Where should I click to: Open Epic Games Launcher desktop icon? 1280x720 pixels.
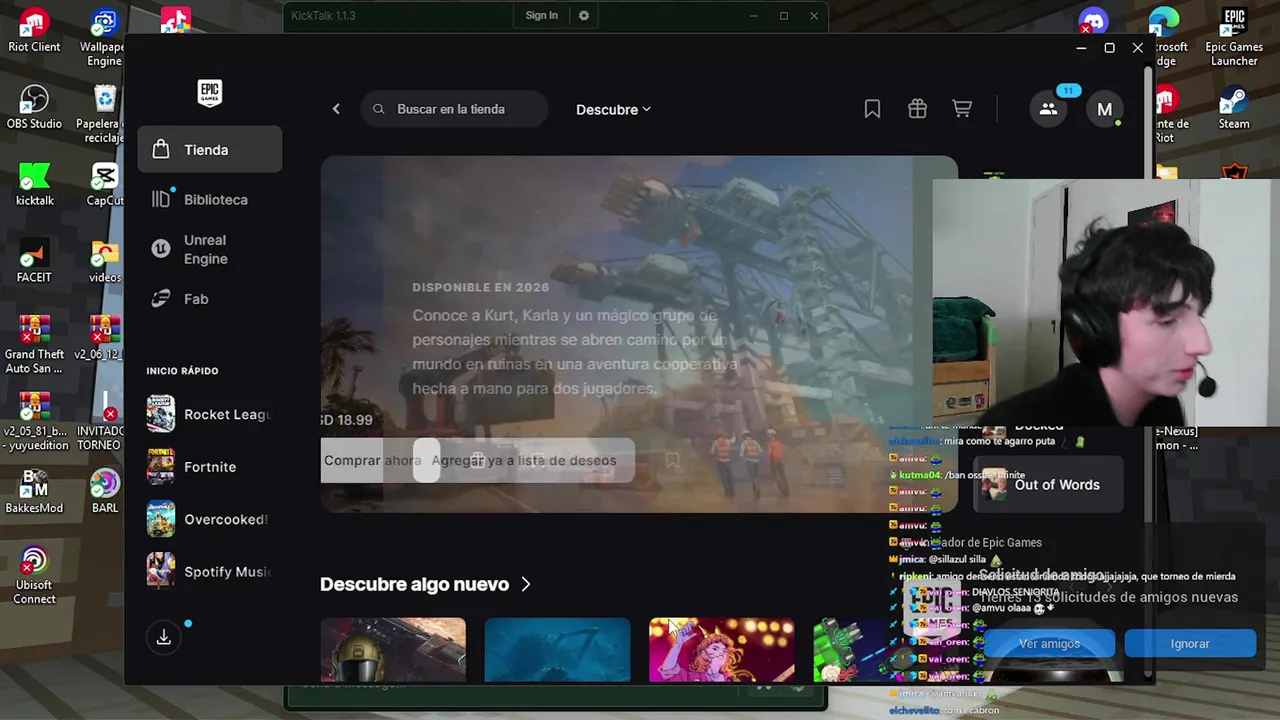[1234, 37]
